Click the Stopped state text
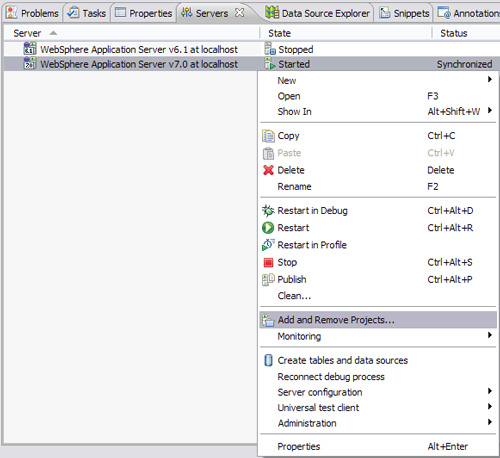 pos(296,50)
